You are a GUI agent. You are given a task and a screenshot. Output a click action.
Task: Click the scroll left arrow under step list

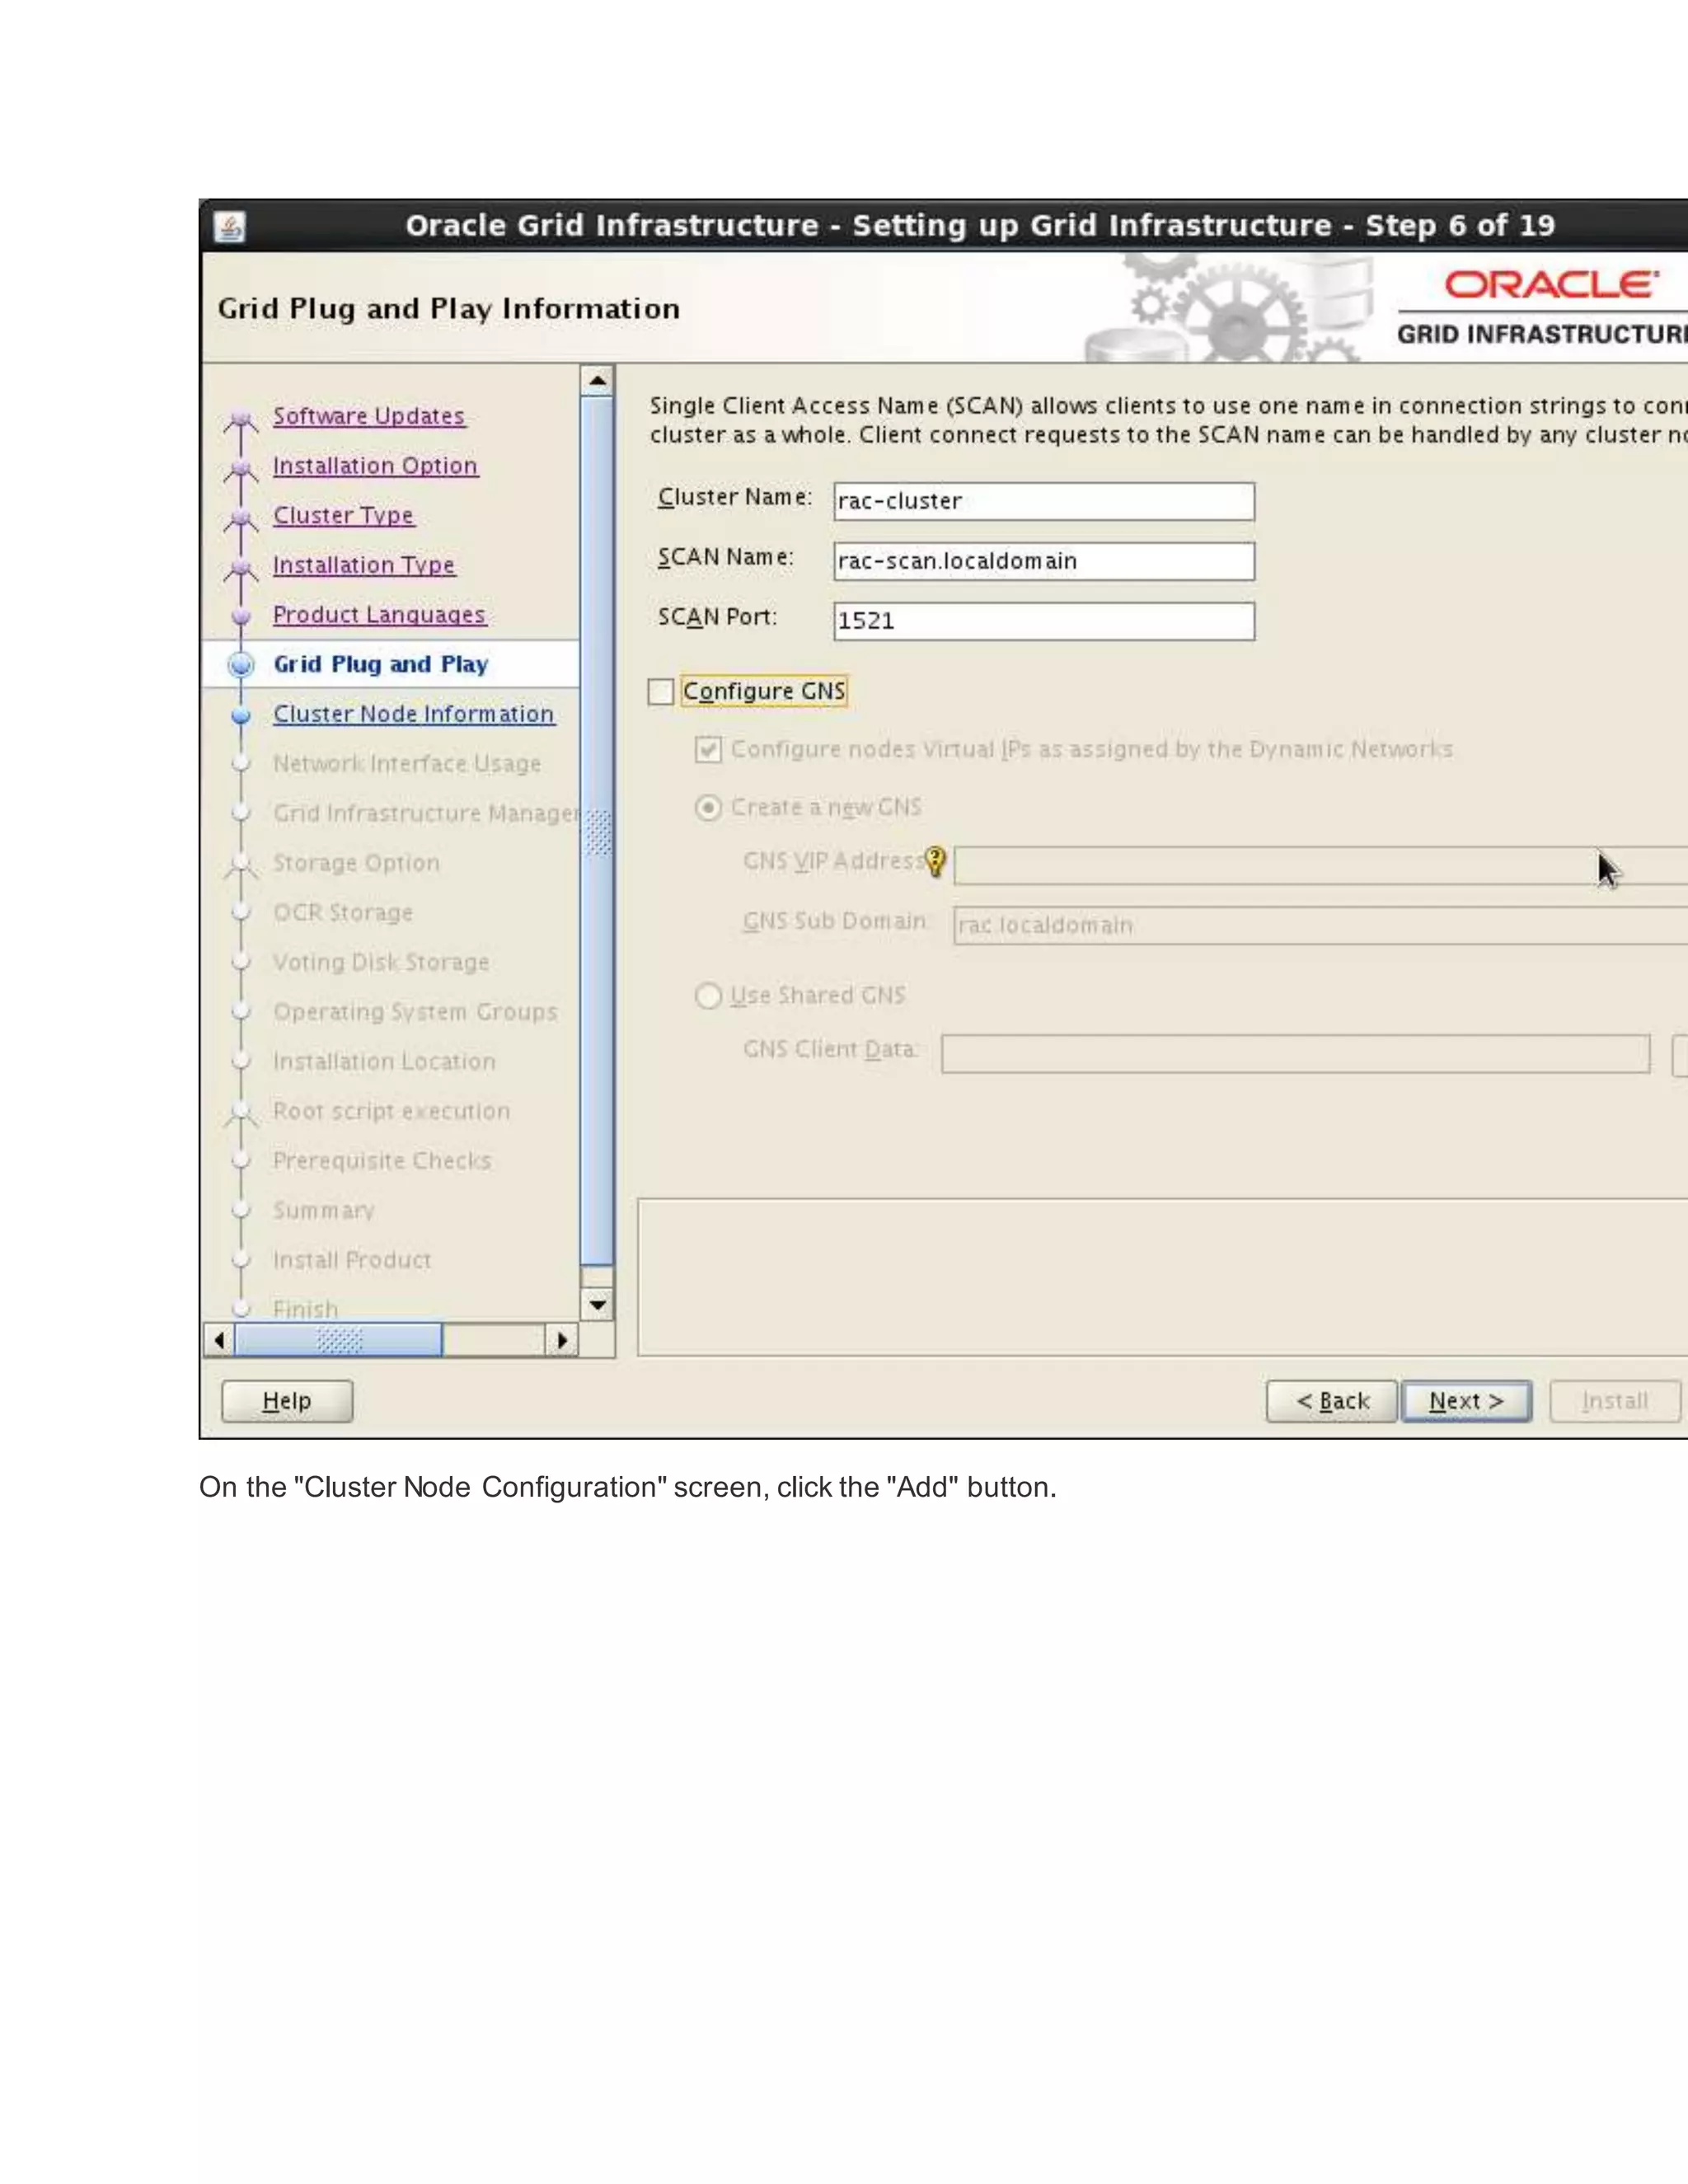click(219, 1340)
